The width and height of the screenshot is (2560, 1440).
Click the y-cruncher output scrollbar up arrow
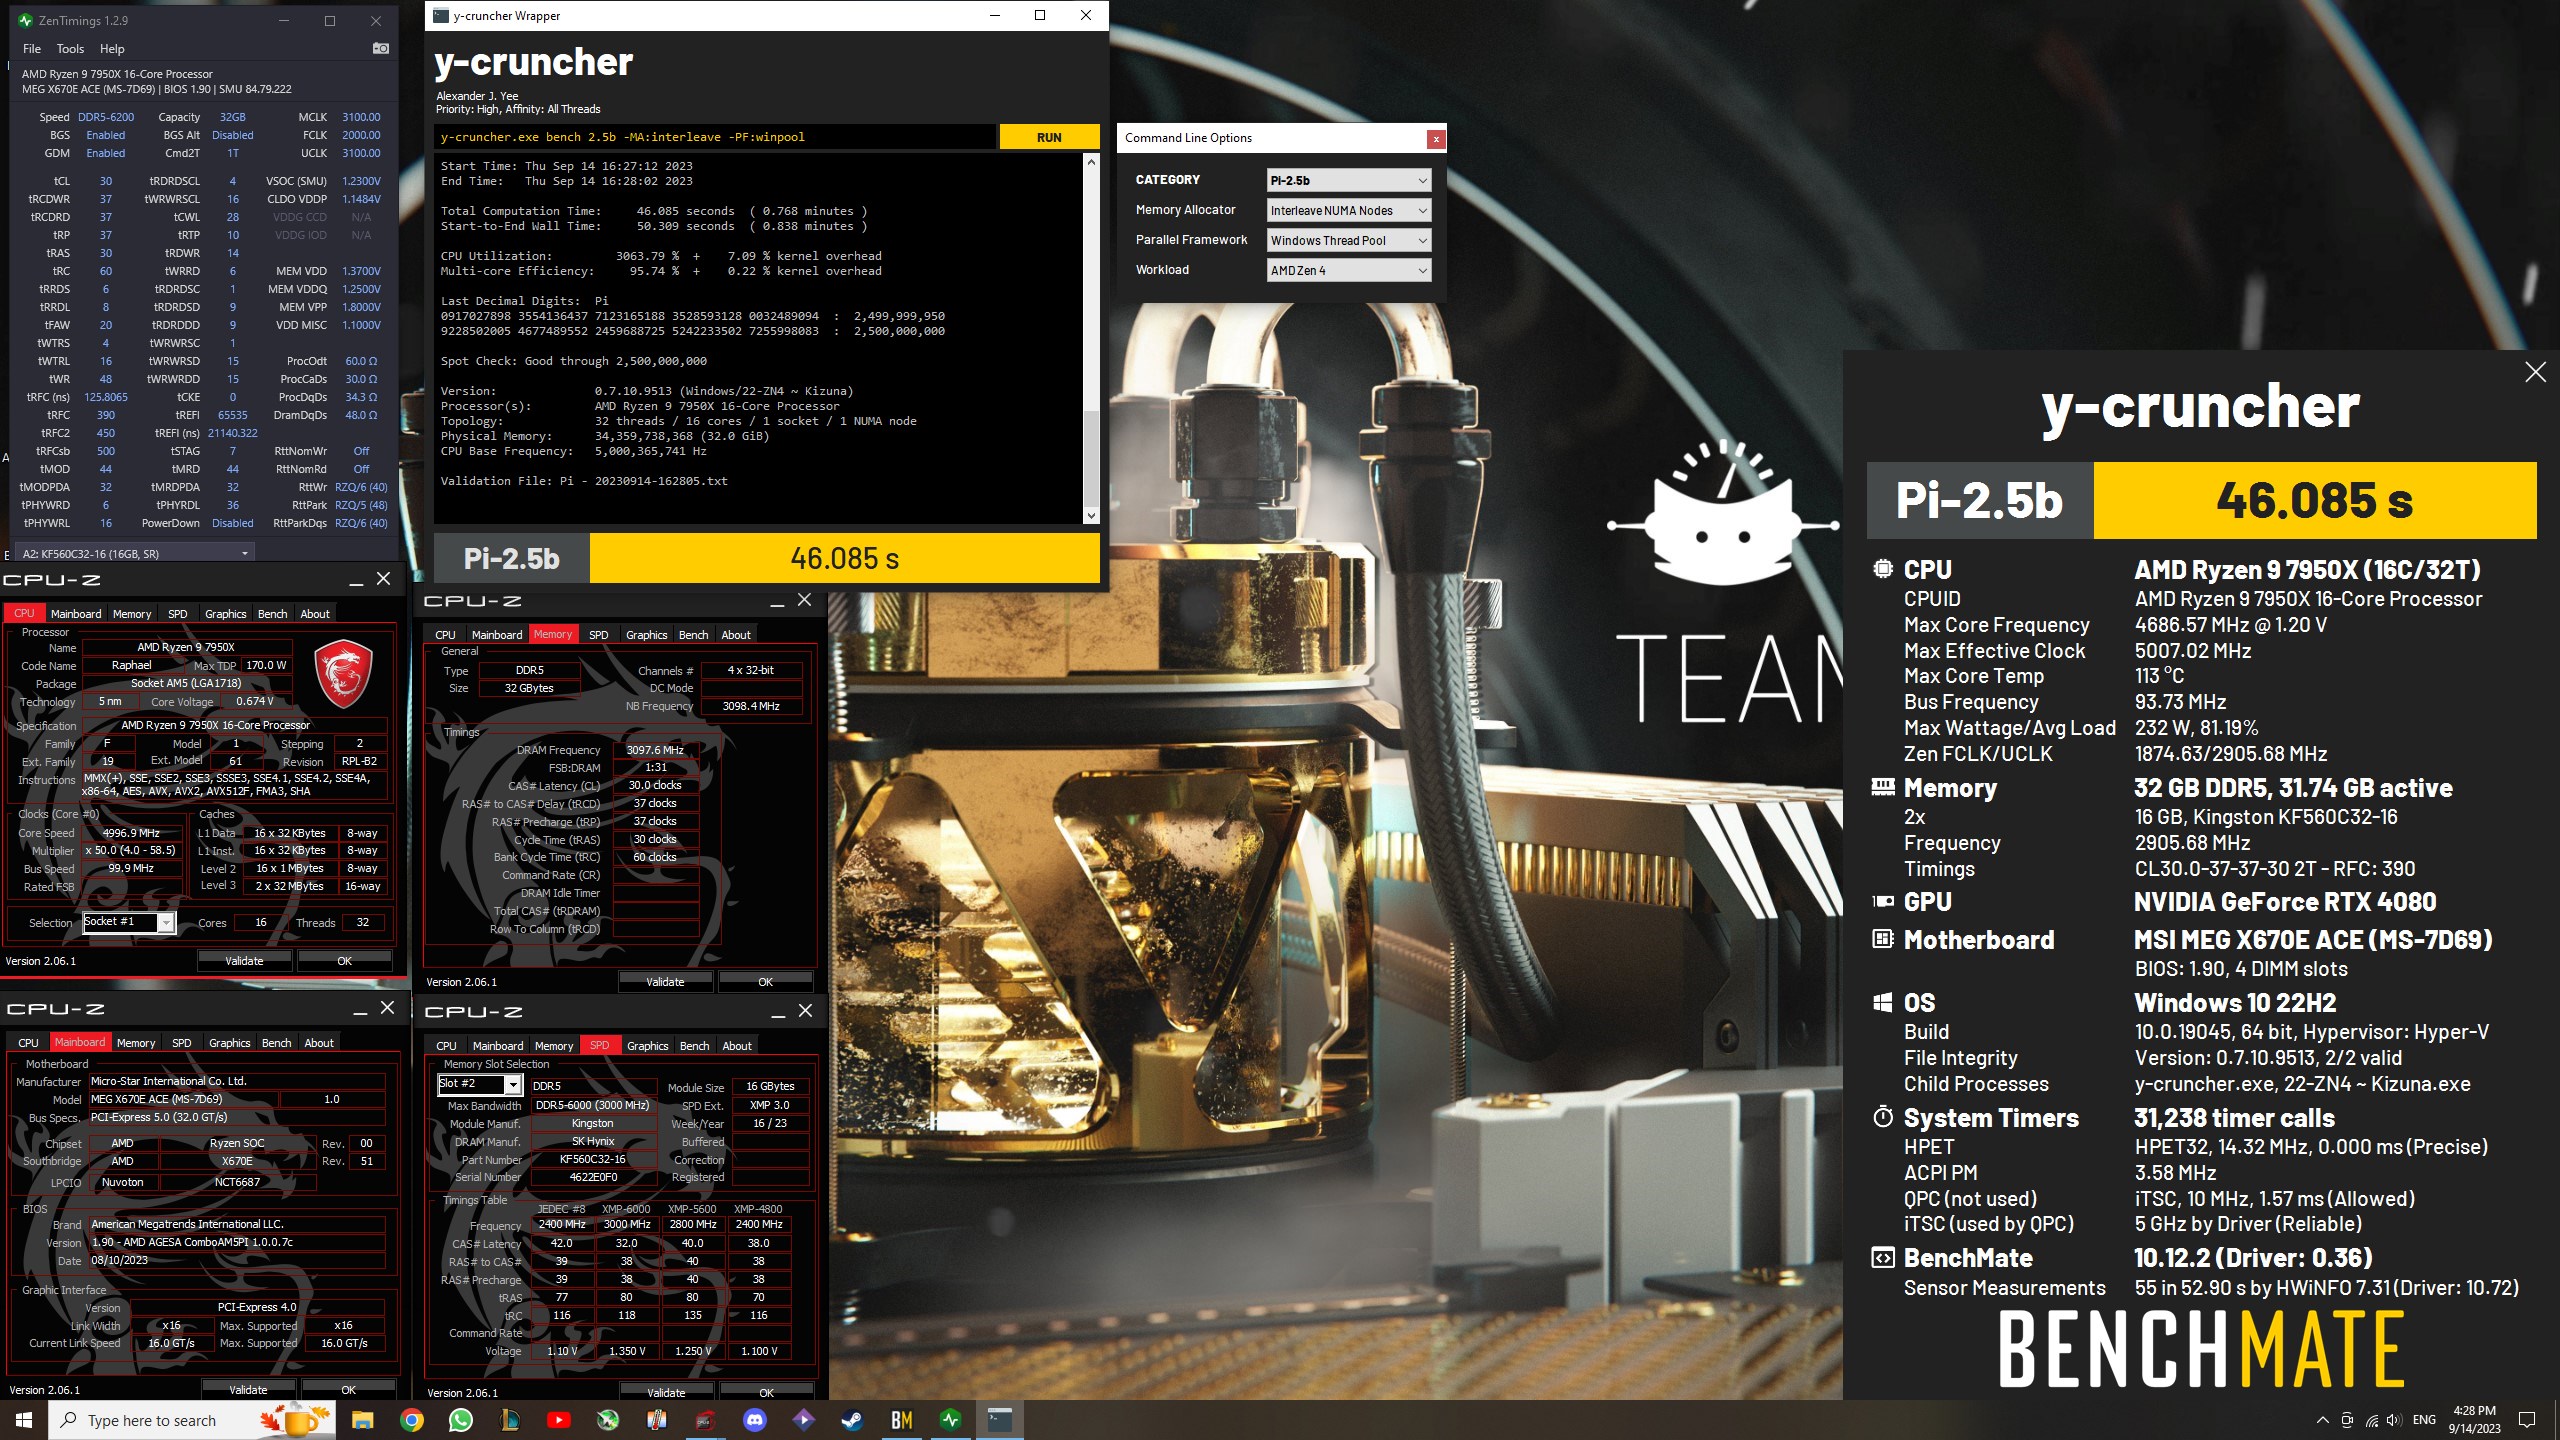click(x=1091, y=162)
